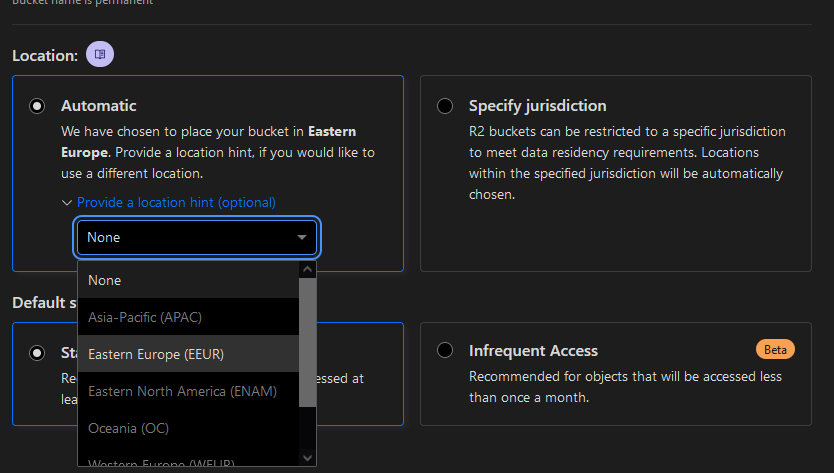This screenshot has height=473, width=834.
Task: Click the location hint dropdown arrow
Action: [x=302, y=238]
